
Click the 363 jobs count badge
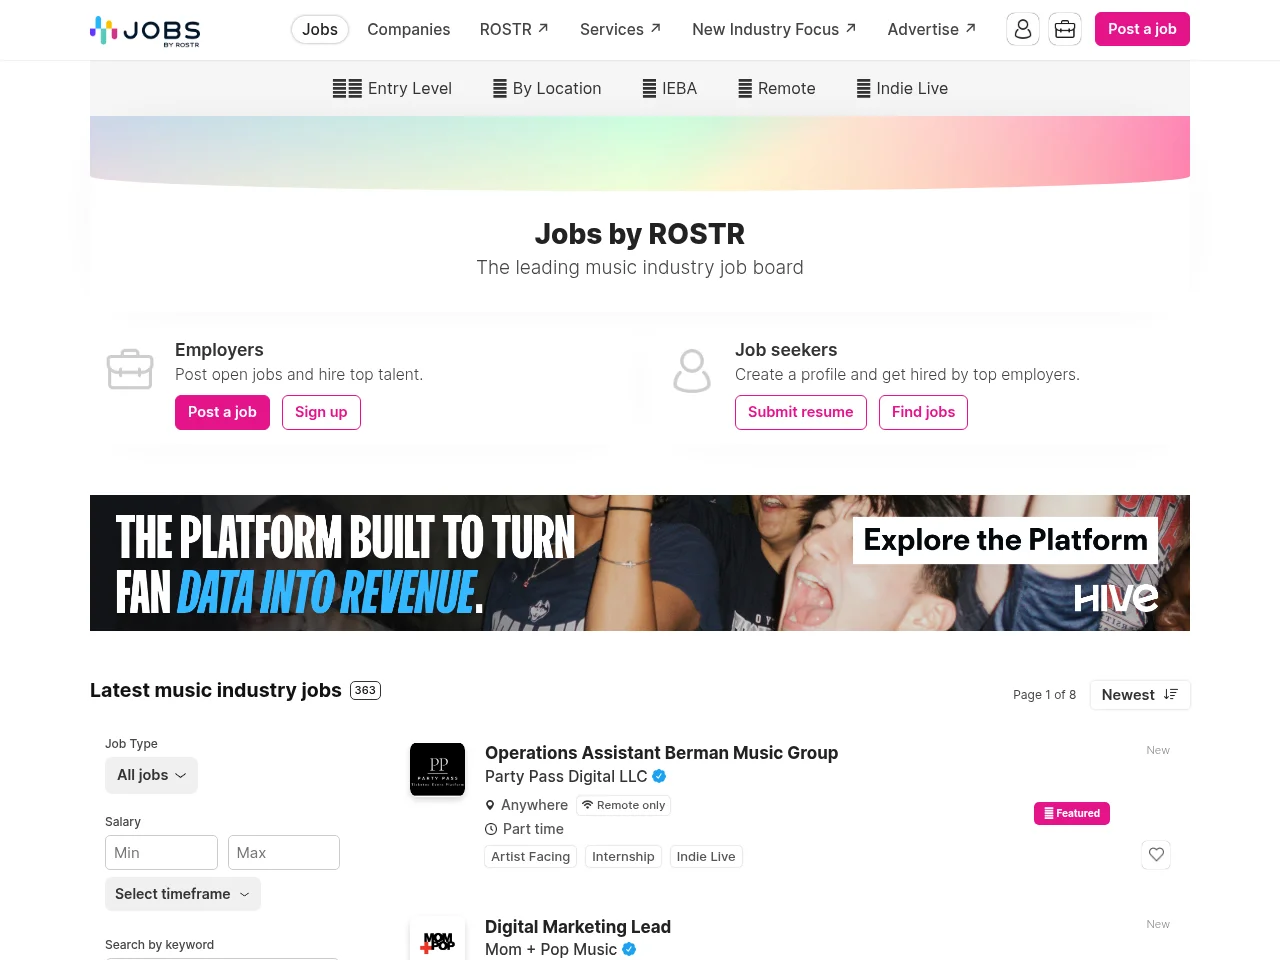365,690
